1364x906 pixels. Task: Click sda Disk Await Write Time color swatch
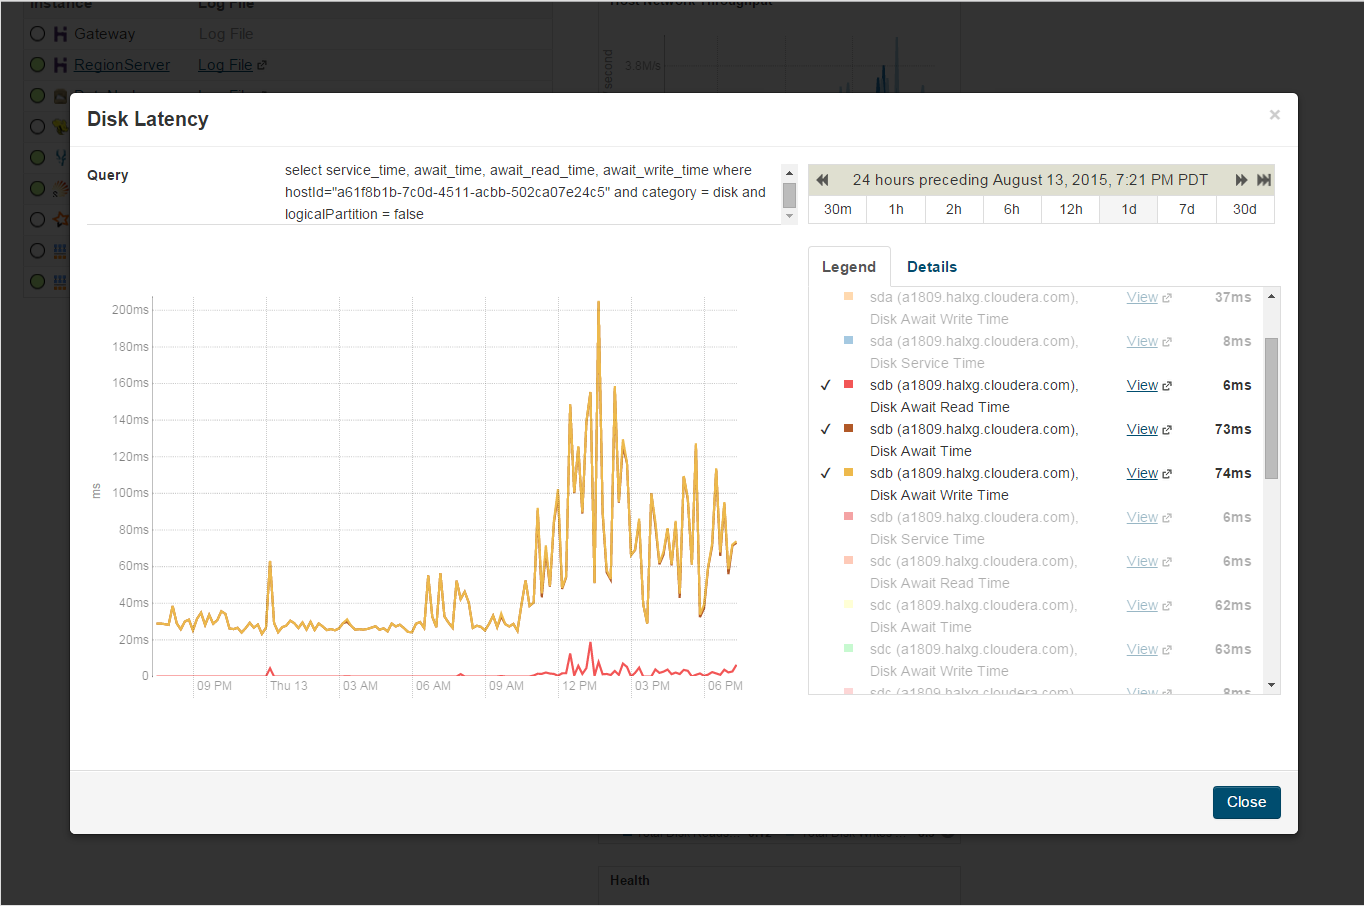pyautogui.click(x=849, y=296)
